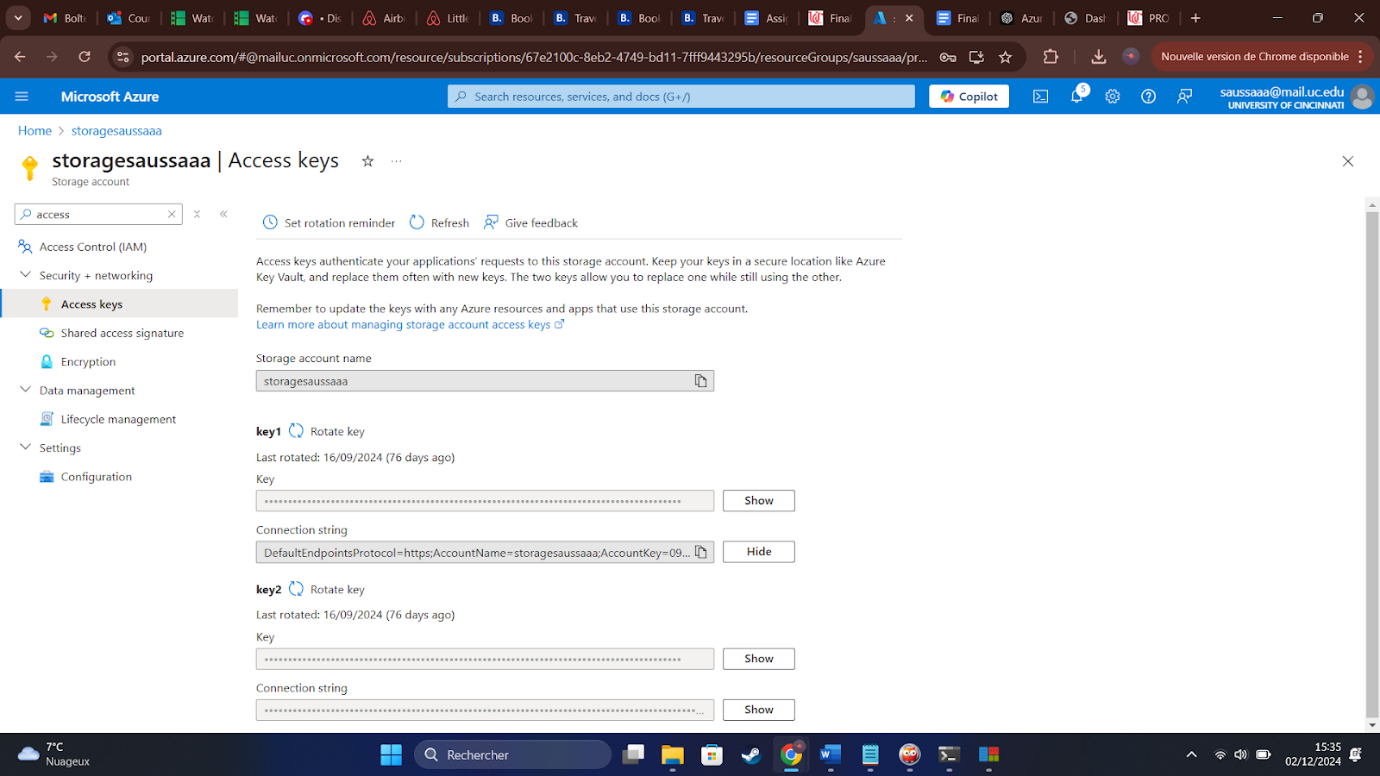Go to Home breadcrumb
The height and width of the screenshot is (776, 1380).
point(35,131)
